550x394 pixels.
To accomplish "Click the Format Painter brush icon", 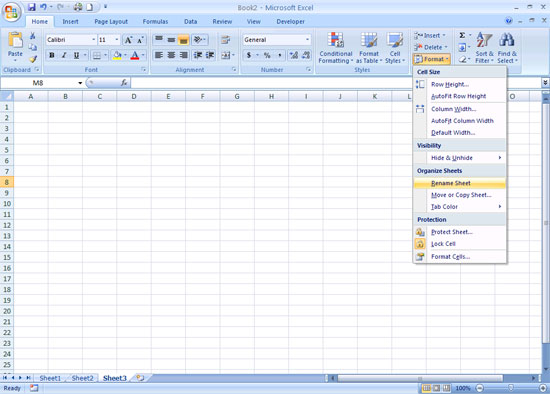I will [x=33, y=59].
